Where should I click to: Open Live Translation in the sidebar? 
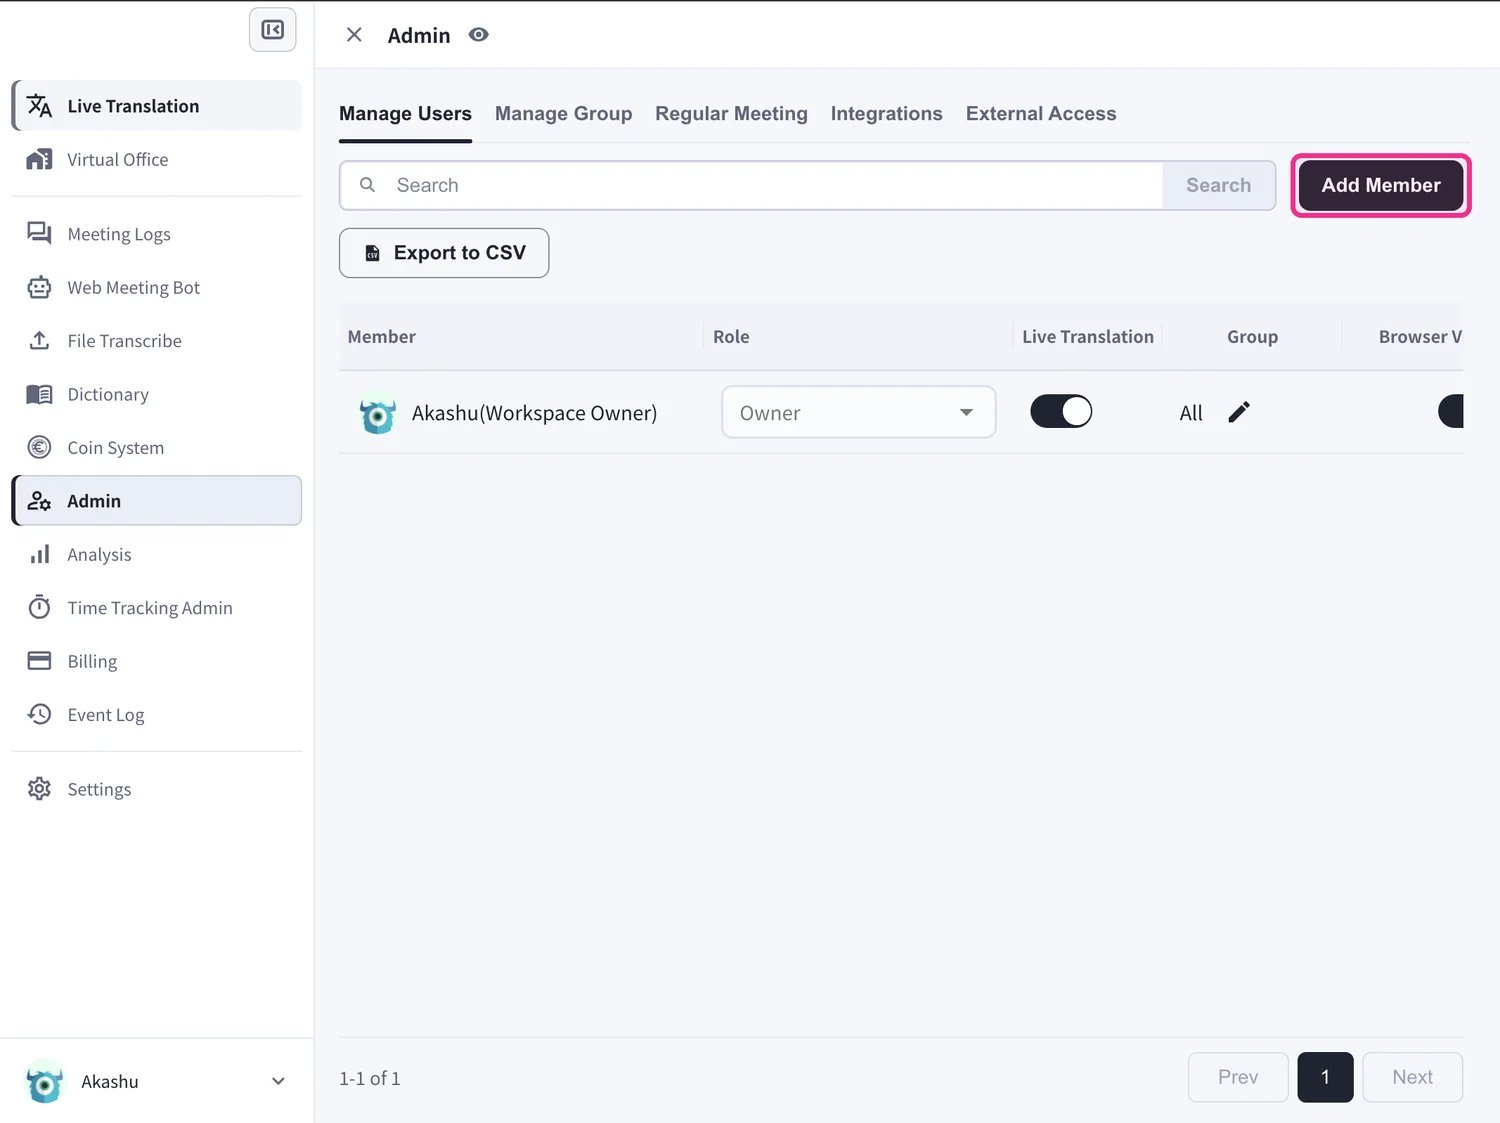coord(157,106)
